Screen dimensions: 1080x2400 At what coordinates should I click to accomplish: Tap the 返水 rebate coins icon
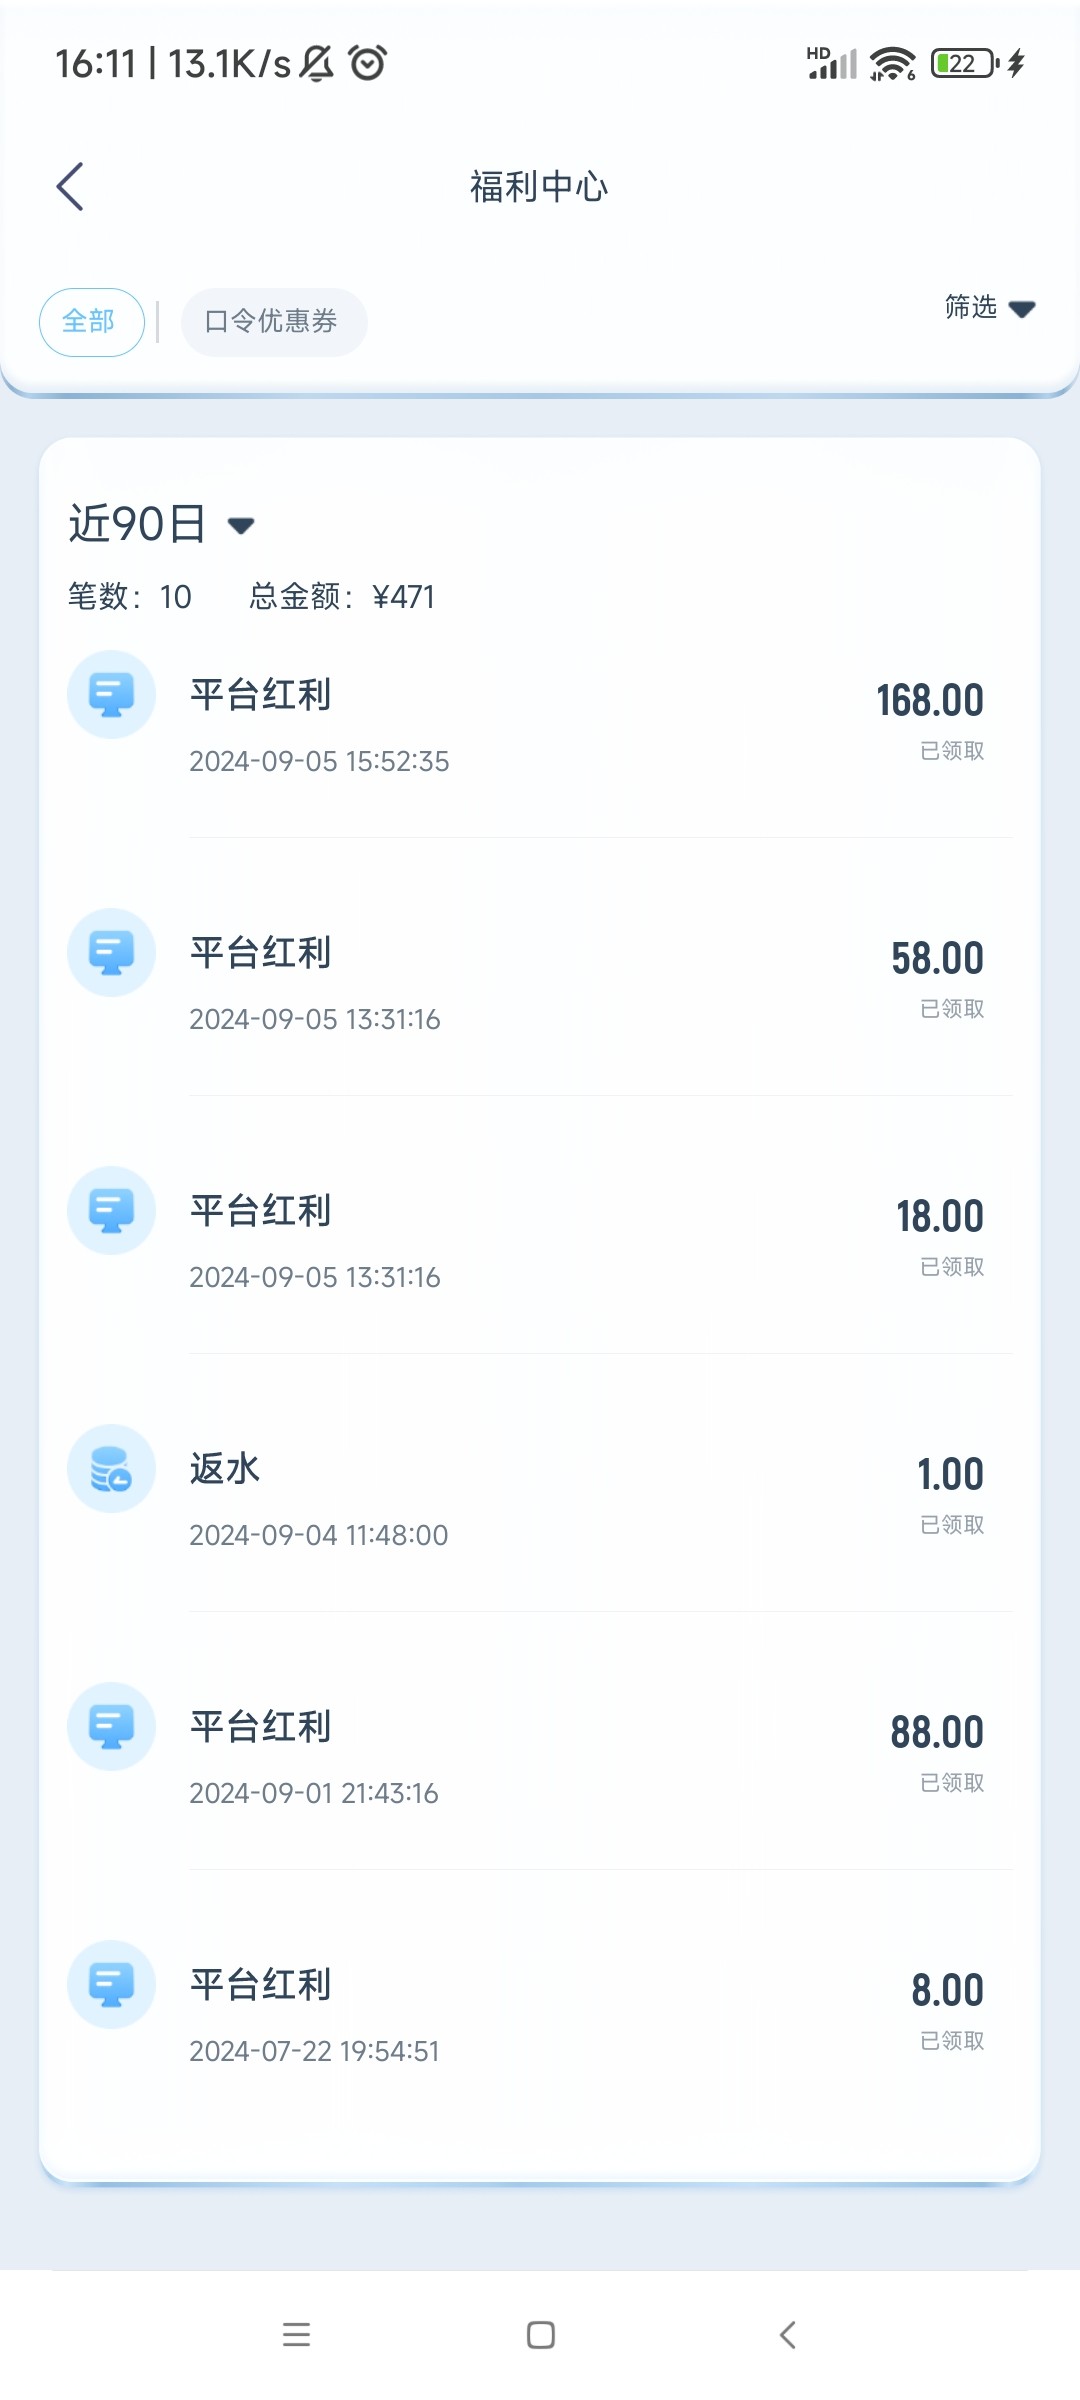(x=111, y=1469)
